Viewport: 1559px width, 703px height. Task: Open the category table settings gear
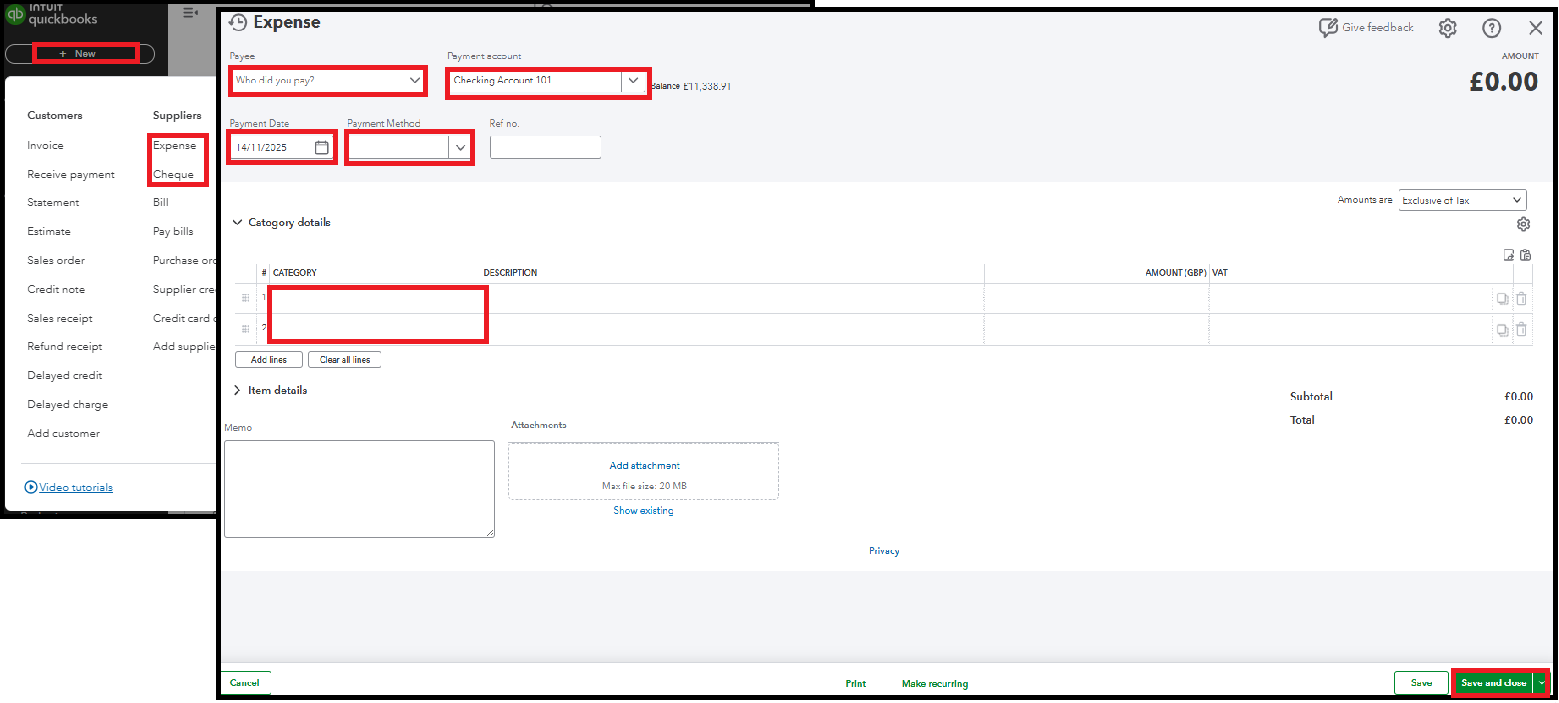click(1523, 224)
